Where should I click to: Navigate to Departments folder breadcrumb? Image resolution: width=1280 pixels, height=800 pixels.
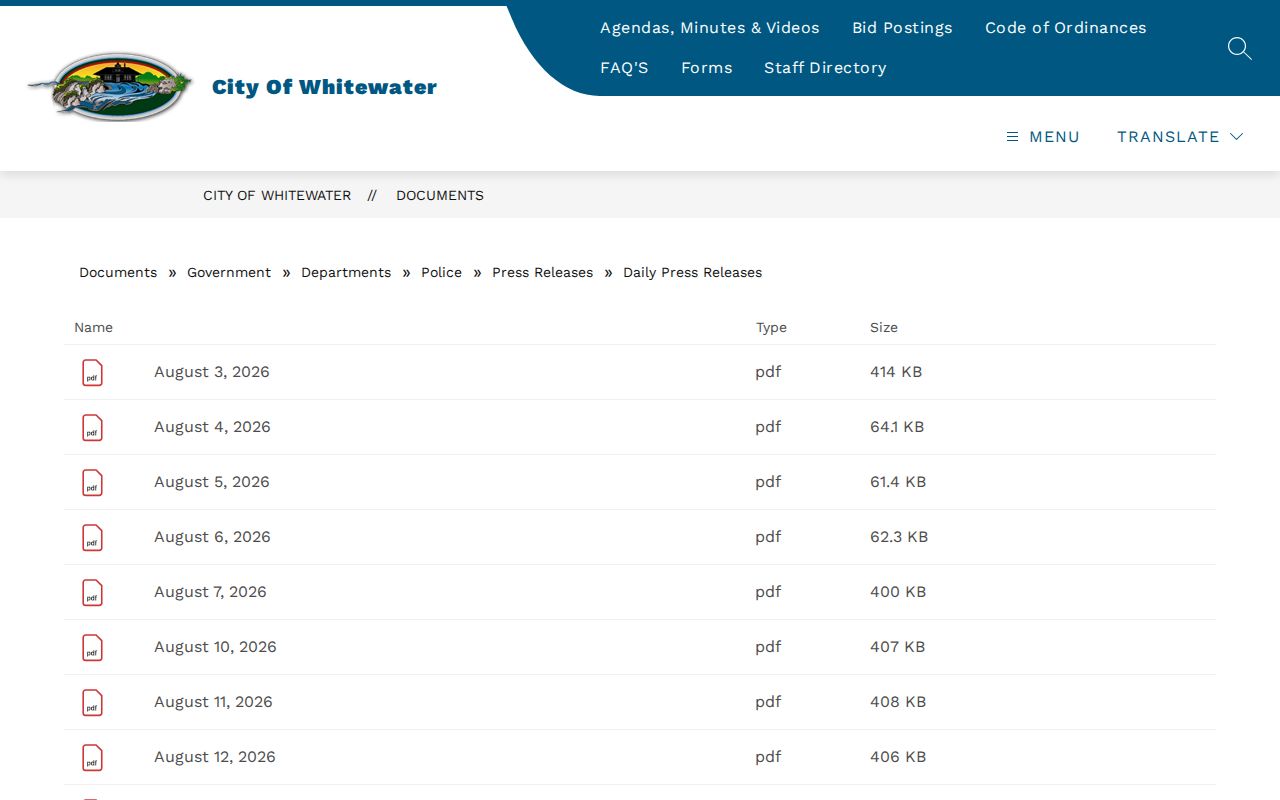pos(346,273)
